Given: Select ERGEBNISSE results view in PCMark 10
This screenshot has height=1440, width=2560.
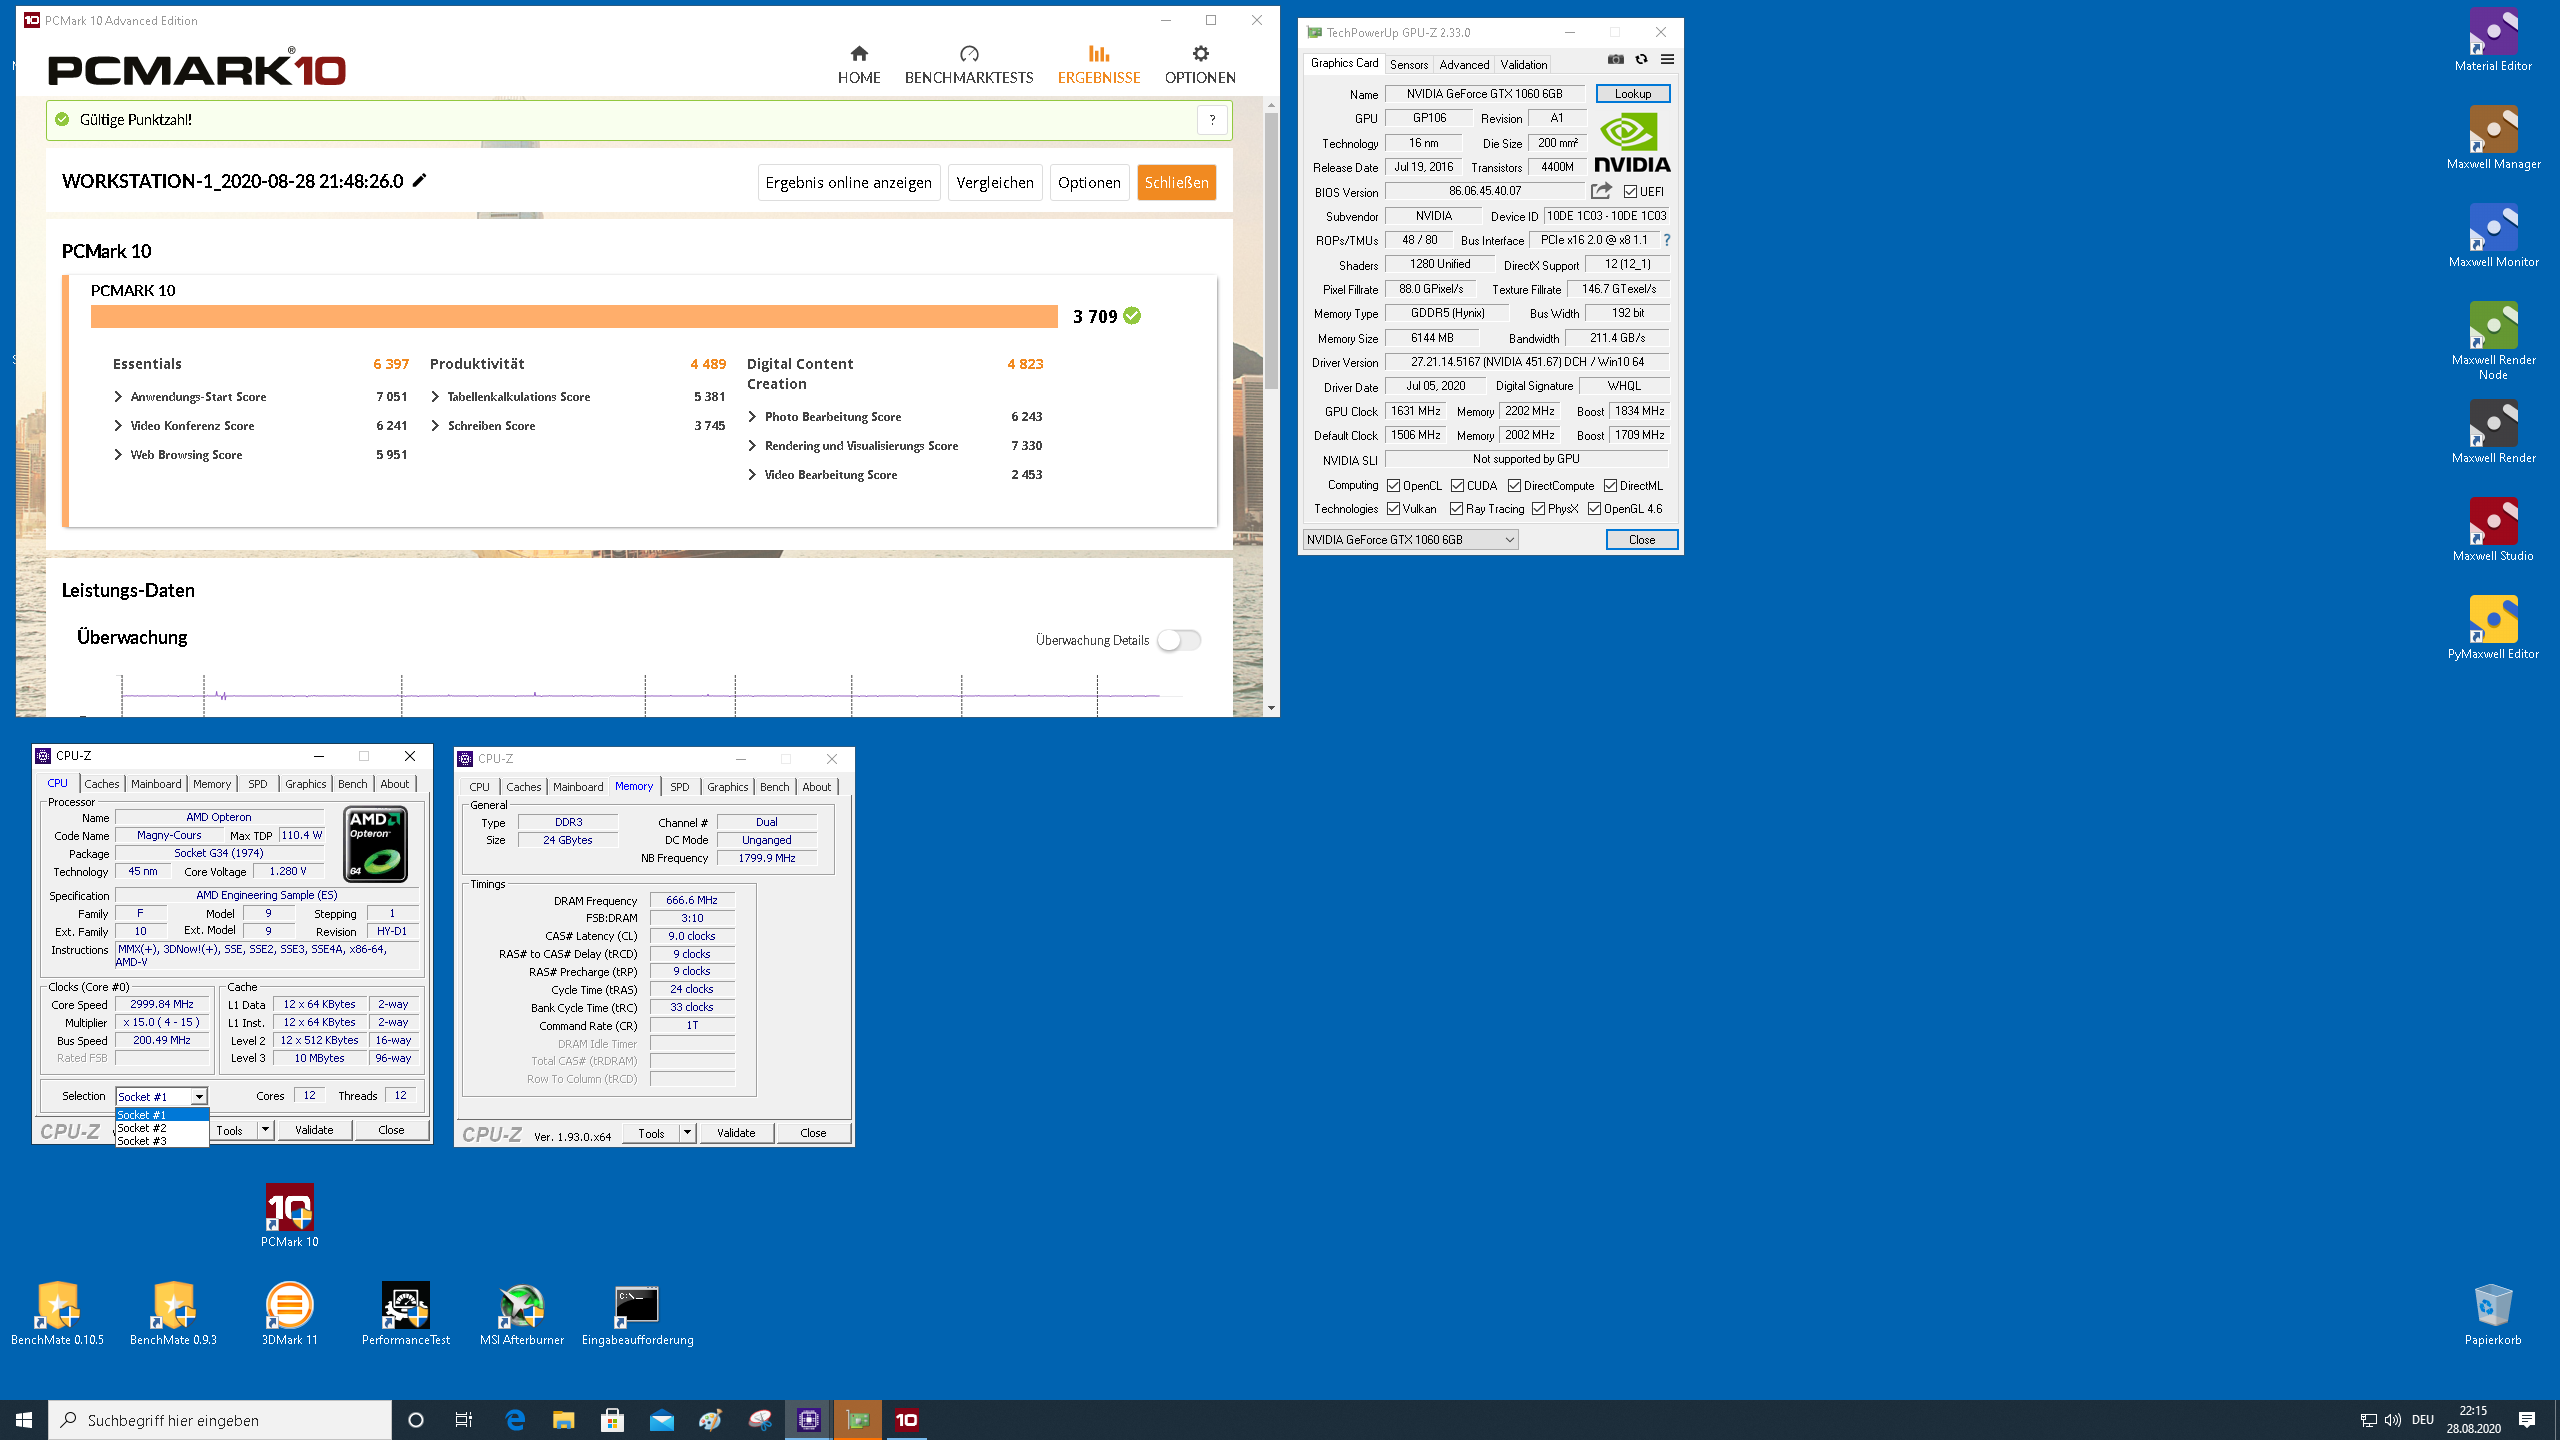Looking at the screenshot, I should tap(1098, 65).
